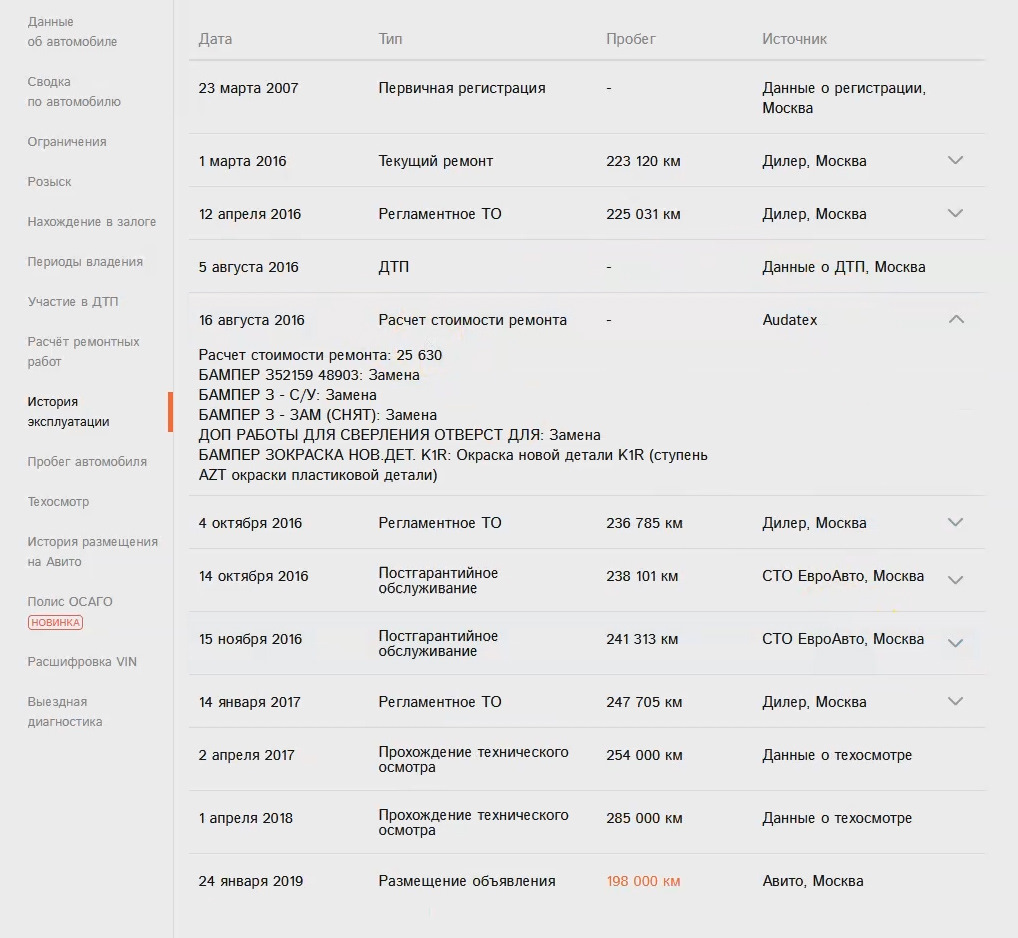Open Полис ОСАГО marked Новинка
The width and height of the screenshot is (1018, 938).
click(x=70, y=602)
